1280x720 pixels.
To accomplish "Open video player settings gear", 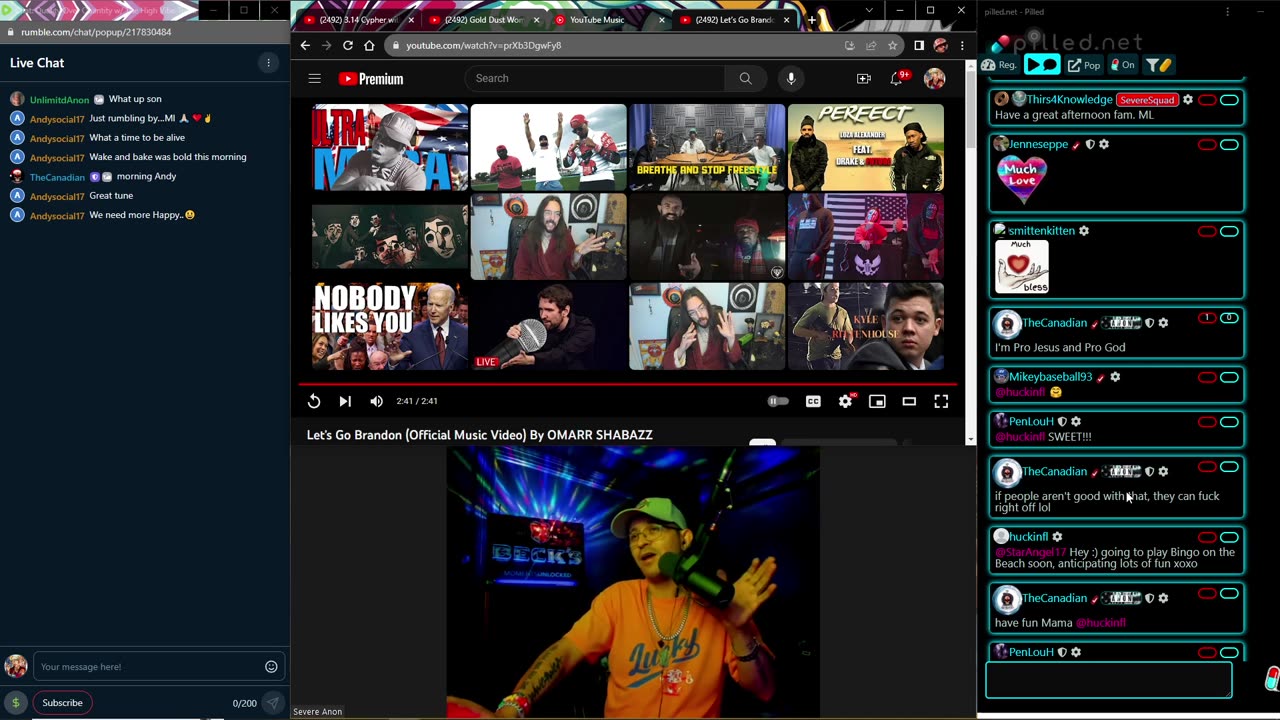I will coord(845,401).
